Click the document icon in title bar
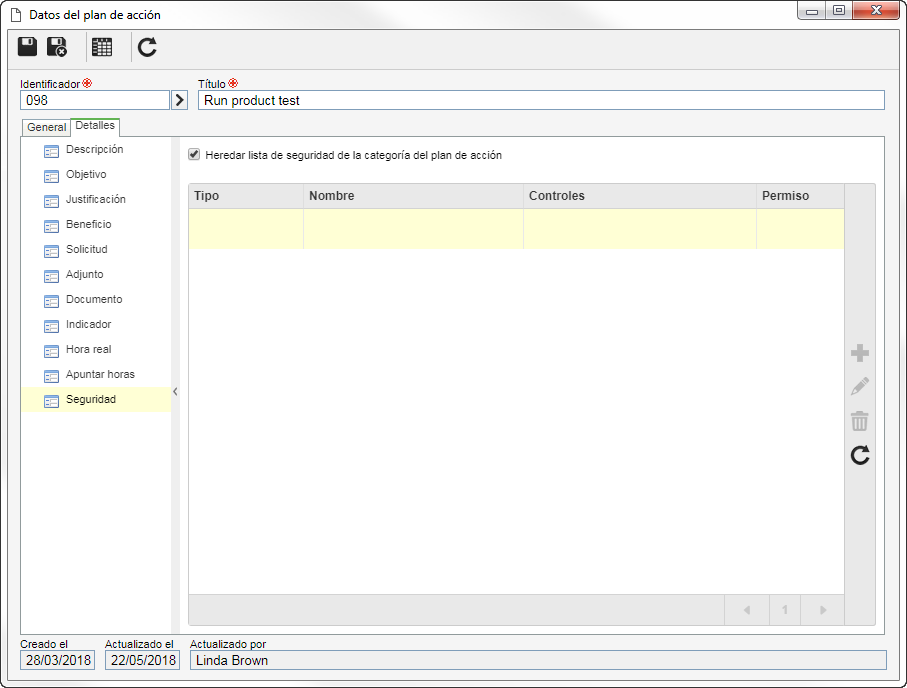 click(16, 15)
